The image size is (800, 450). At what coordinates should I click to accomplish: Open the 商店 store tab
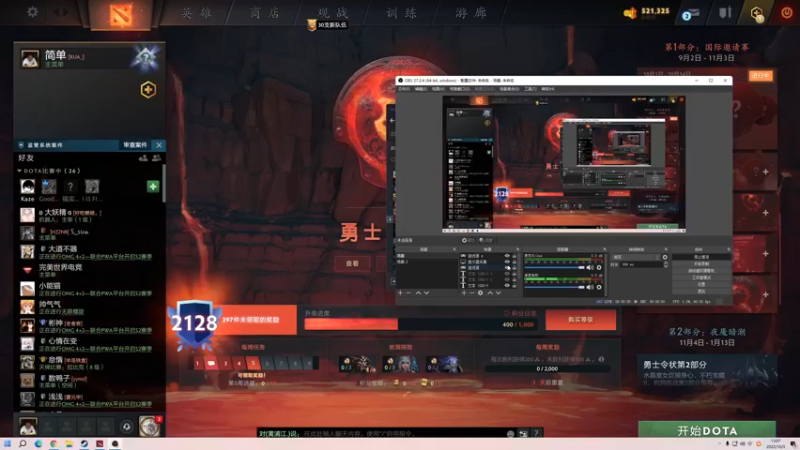(x=265, y=13)
